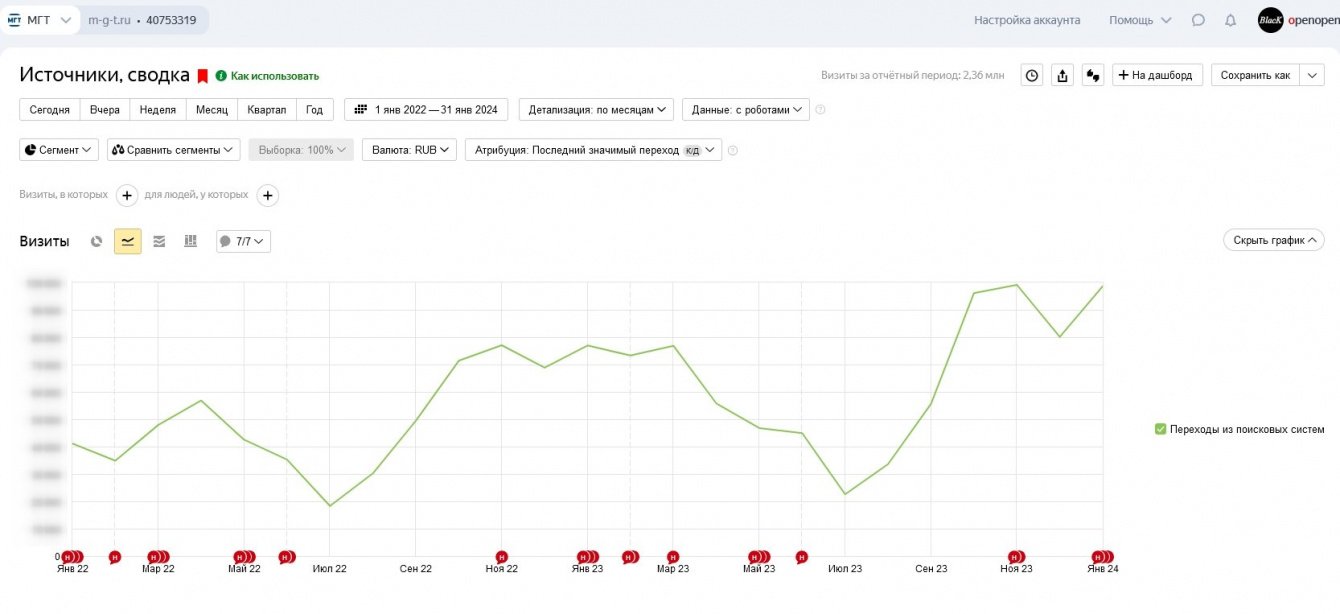Choose the bar chart view icon
The width and height of the screenshot is (1340, 614).
tap(190, 241)
